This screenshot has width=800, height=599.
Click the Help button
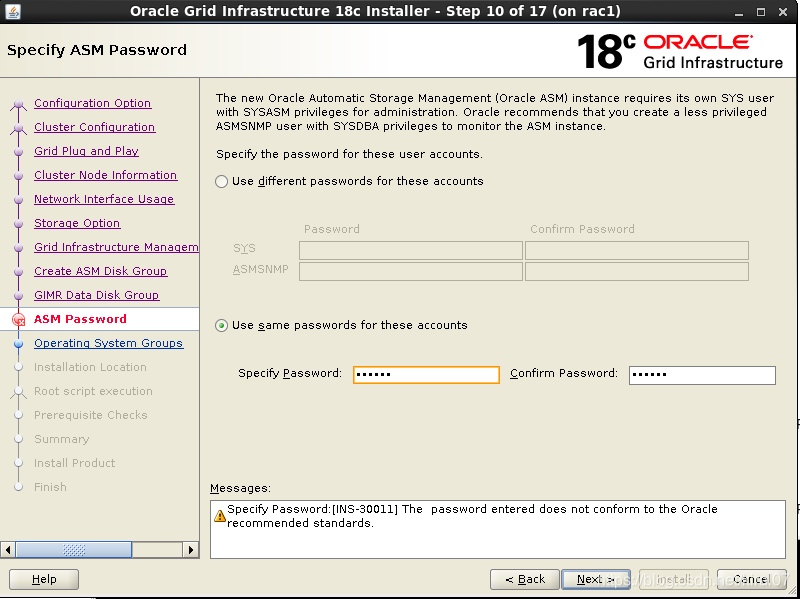[x=44, y=579]
